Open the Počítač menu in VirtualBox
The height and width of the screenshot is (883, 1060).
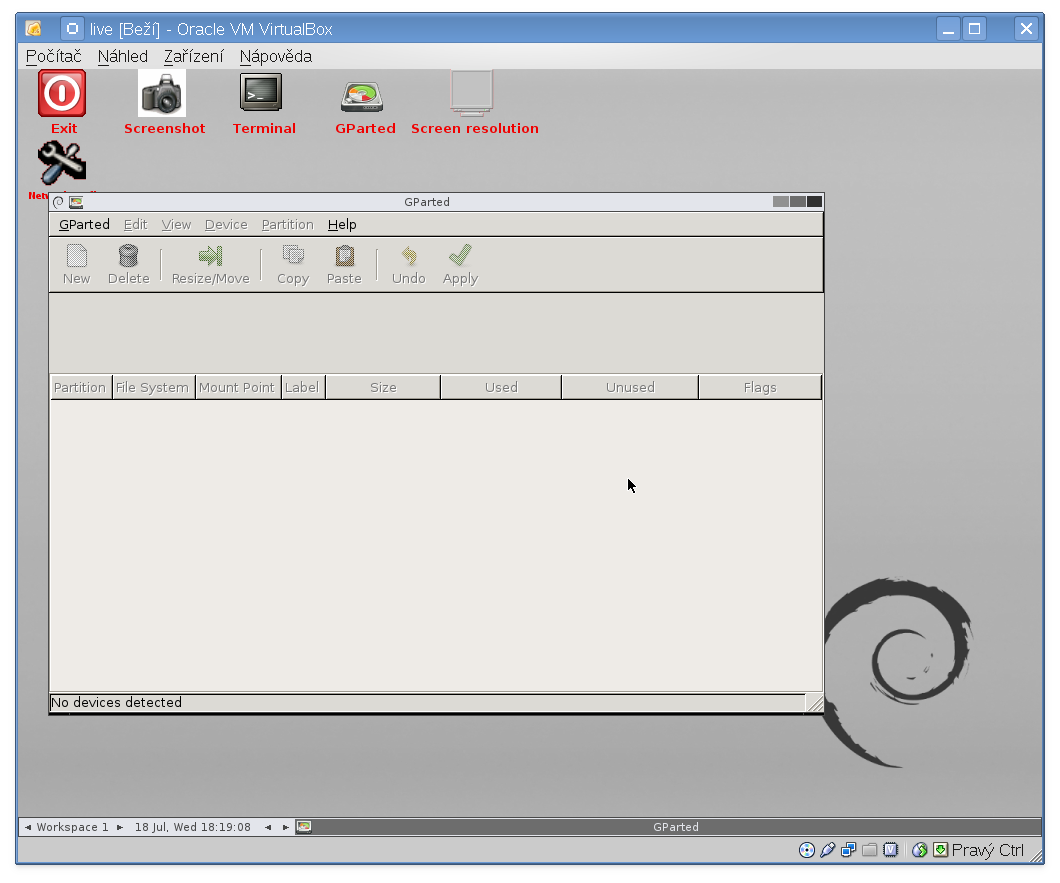54,56
